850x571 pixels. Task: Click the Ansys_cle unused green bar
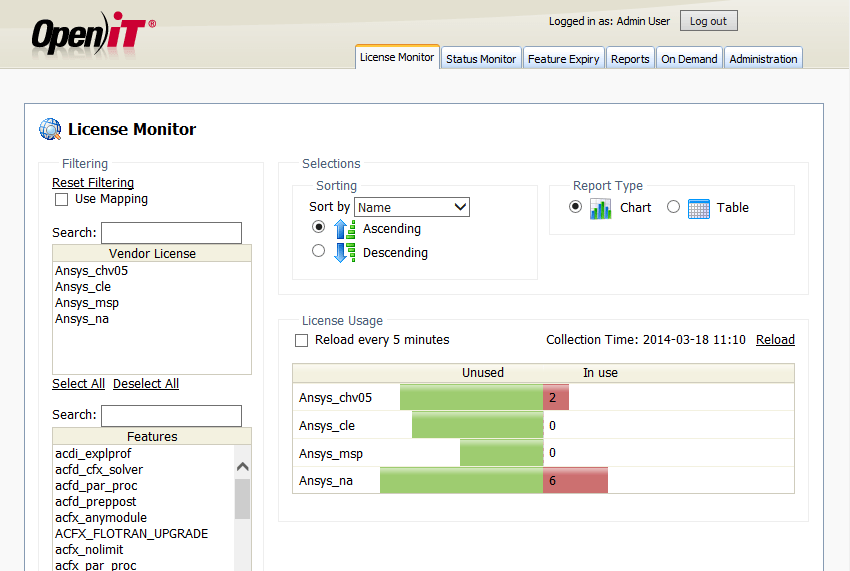tap(478, 425)
